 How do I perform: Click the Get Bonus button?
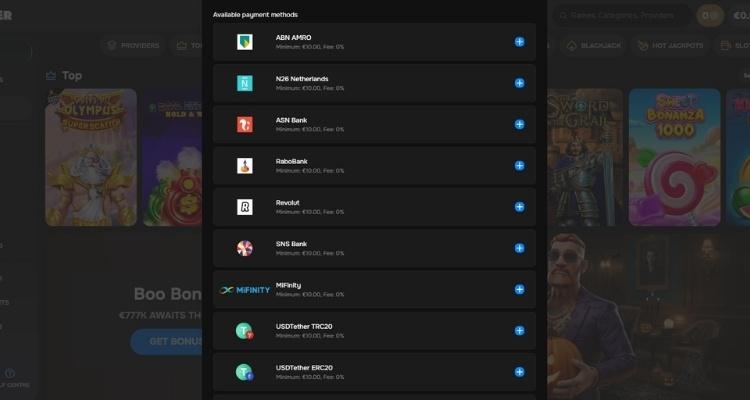click(166, 341)
